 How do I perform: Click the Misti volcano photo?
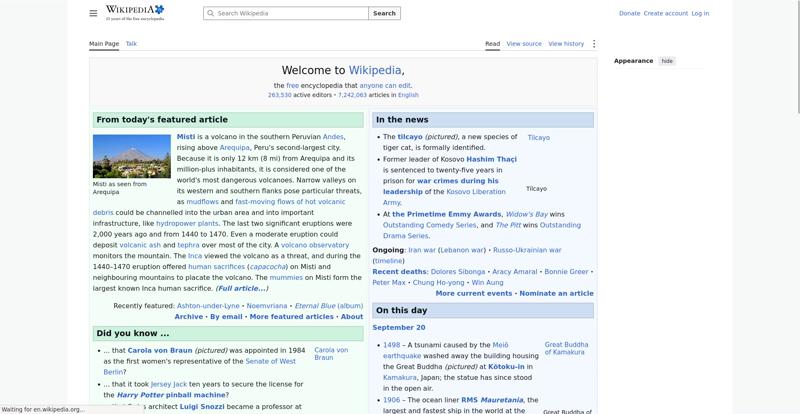132,156
